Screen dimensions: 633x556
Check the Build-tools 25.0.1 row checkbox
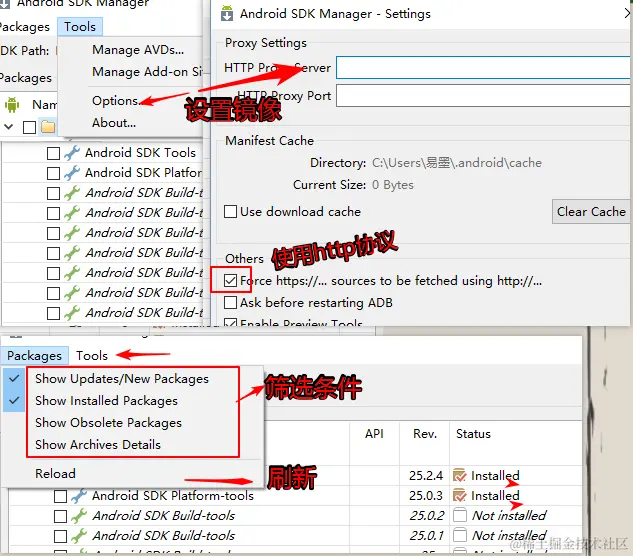61,536
